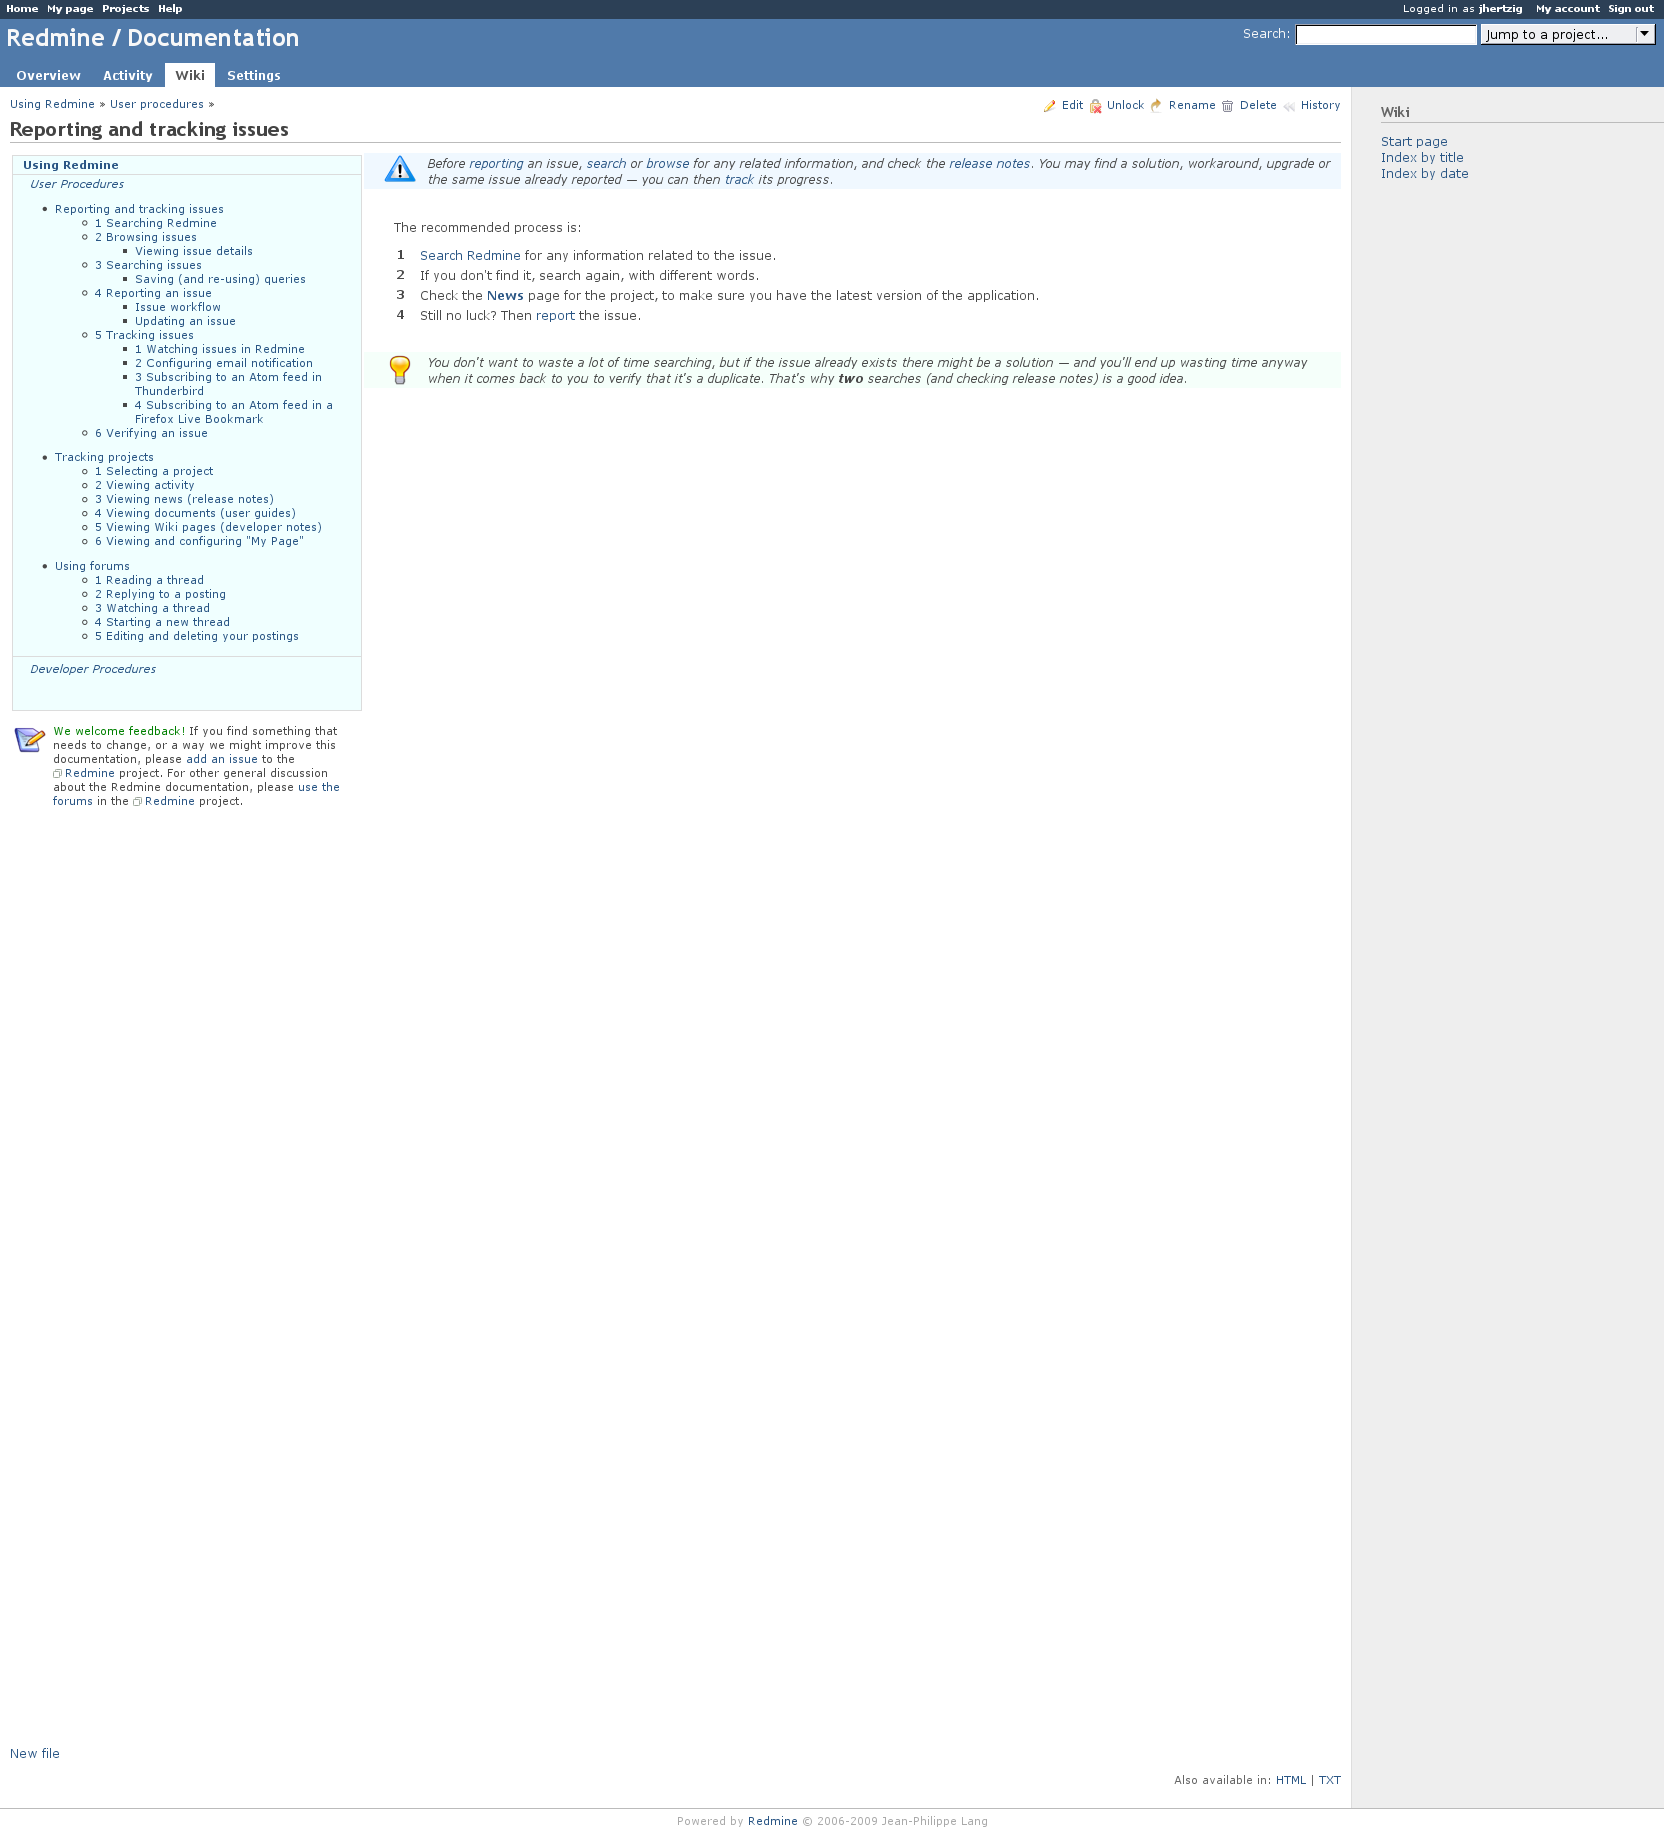The width and height of the screenshot is (1664, 1833).
Task: Open Developer Procedures in sidebar
Action: [x=93, y=669]
